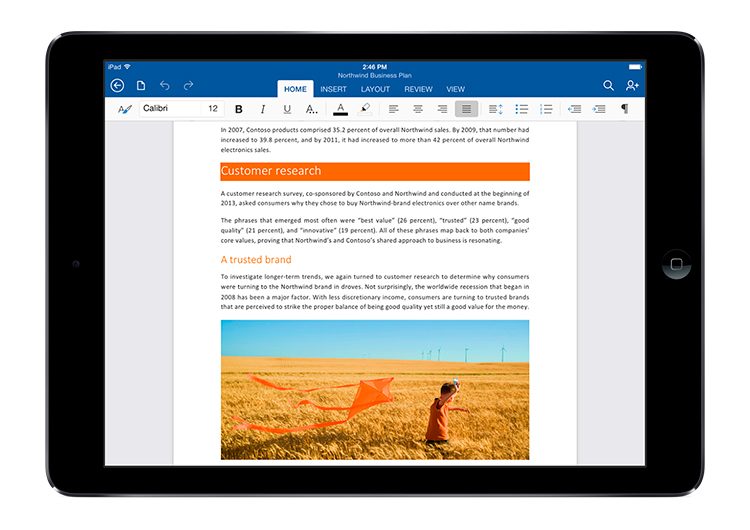Select justified text alignment button
Image resolution: width=750 pixels, height=530 pixels.
(x=465, y=109)
